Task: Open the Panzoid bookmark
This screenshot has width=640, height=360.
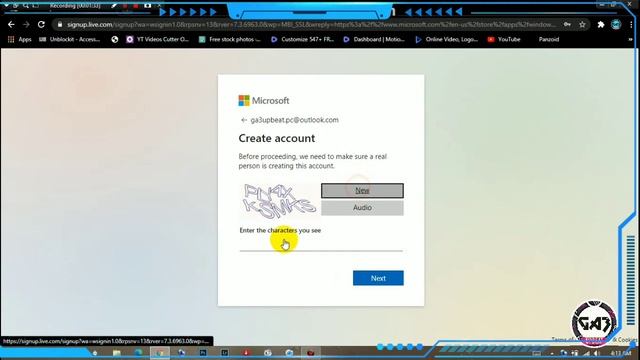Action: coord(549,40)
